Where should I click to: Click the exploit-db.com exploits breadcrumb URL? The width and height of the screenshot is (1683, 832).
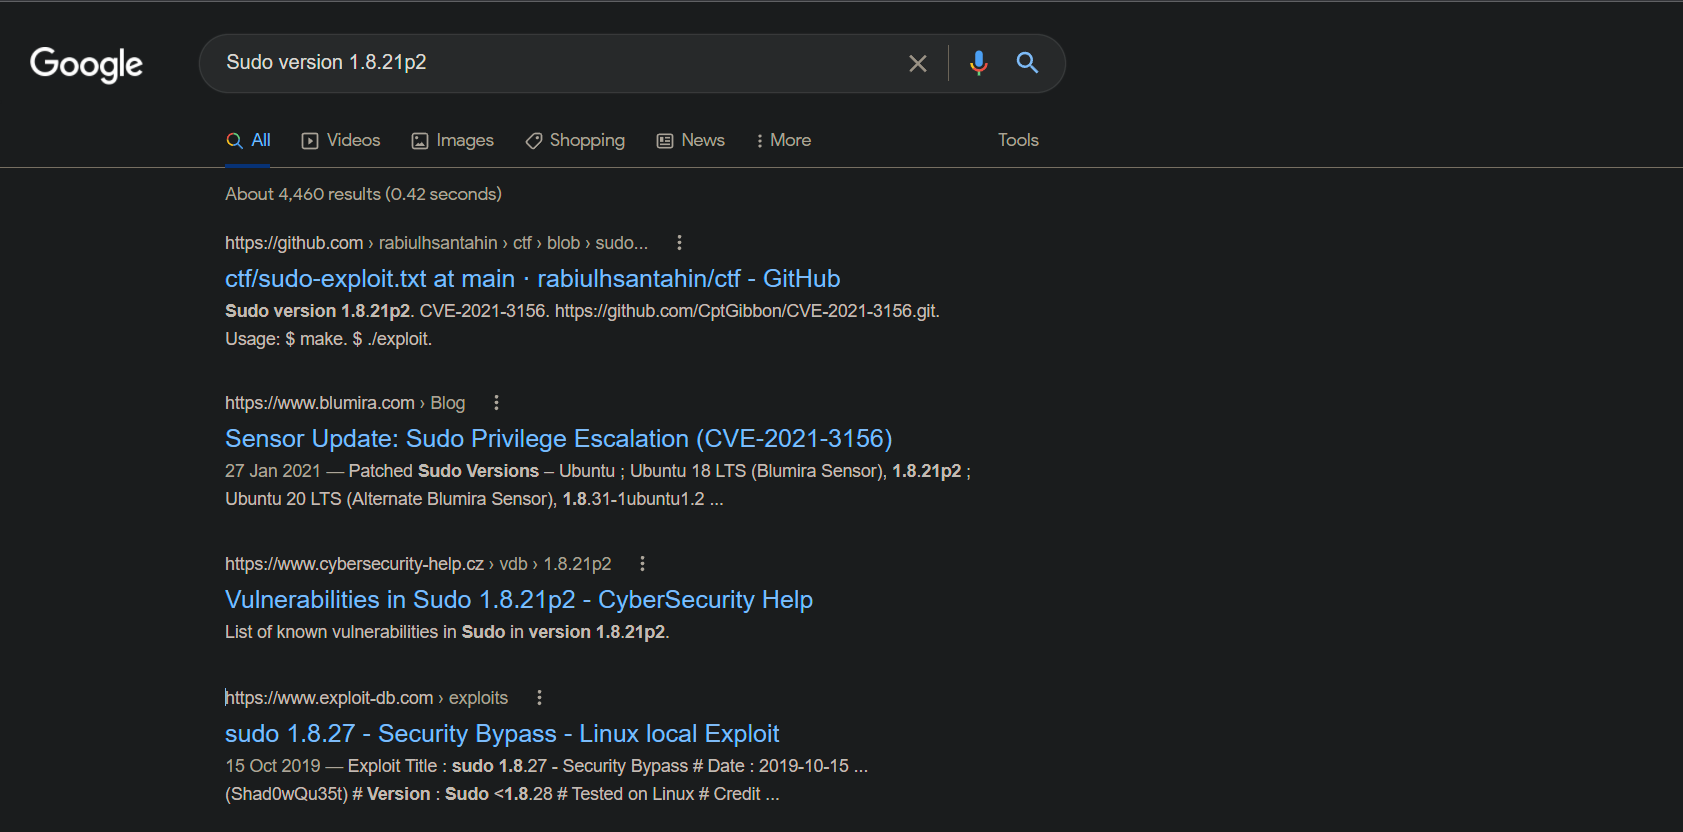[x=366, y=698]
